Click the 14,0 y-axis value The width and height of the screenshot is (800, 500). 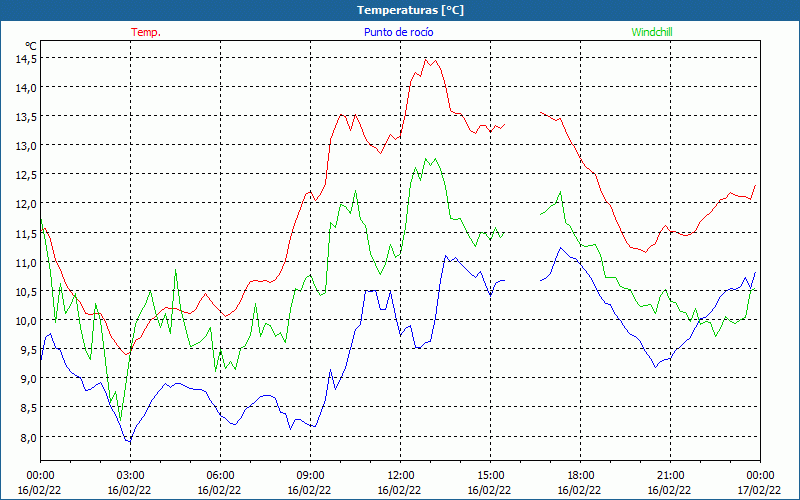tap(27, 88)
